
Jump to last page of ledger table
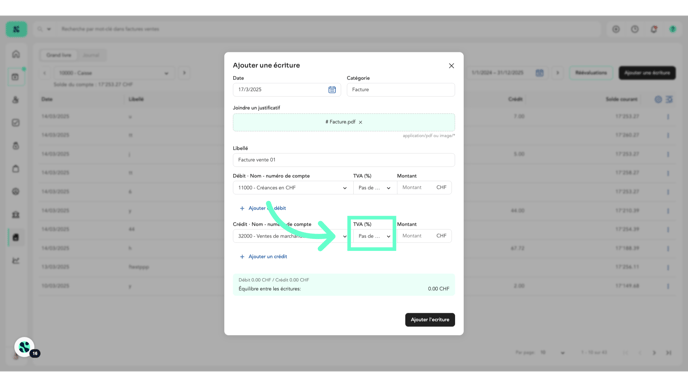[x=669, y=353]
